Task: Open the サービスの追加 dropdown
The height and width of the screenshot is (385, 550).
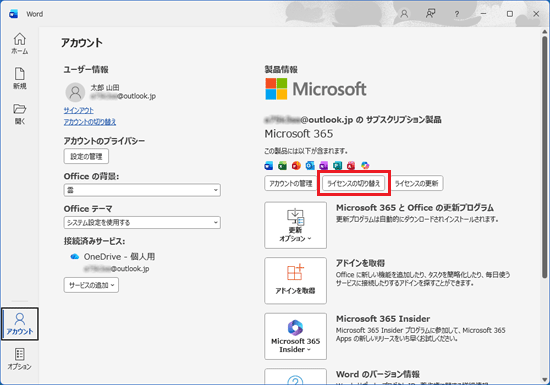Action: [x=91, y=285]
